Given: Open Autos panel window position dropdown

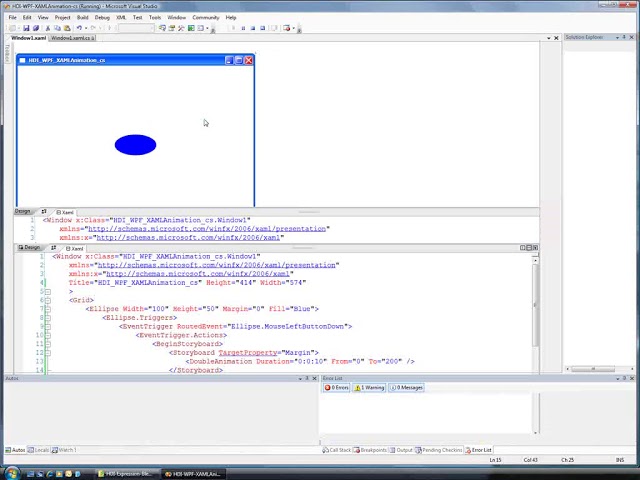Looking at the screenshot, I should pyautogui.click(x=300, y=378).
